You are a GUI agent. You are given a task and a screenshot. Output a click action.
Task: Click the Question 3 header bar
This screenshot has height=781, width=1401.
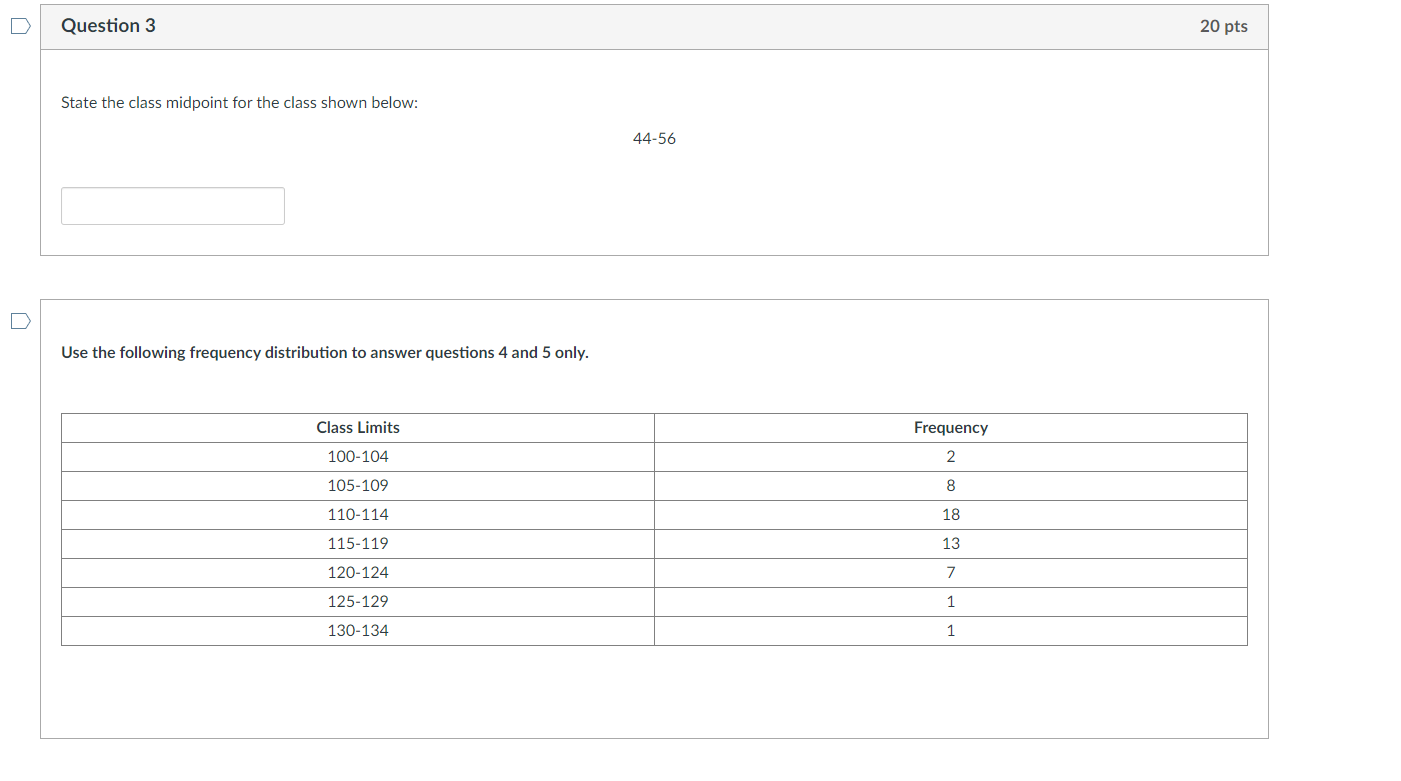coord(655,26)
